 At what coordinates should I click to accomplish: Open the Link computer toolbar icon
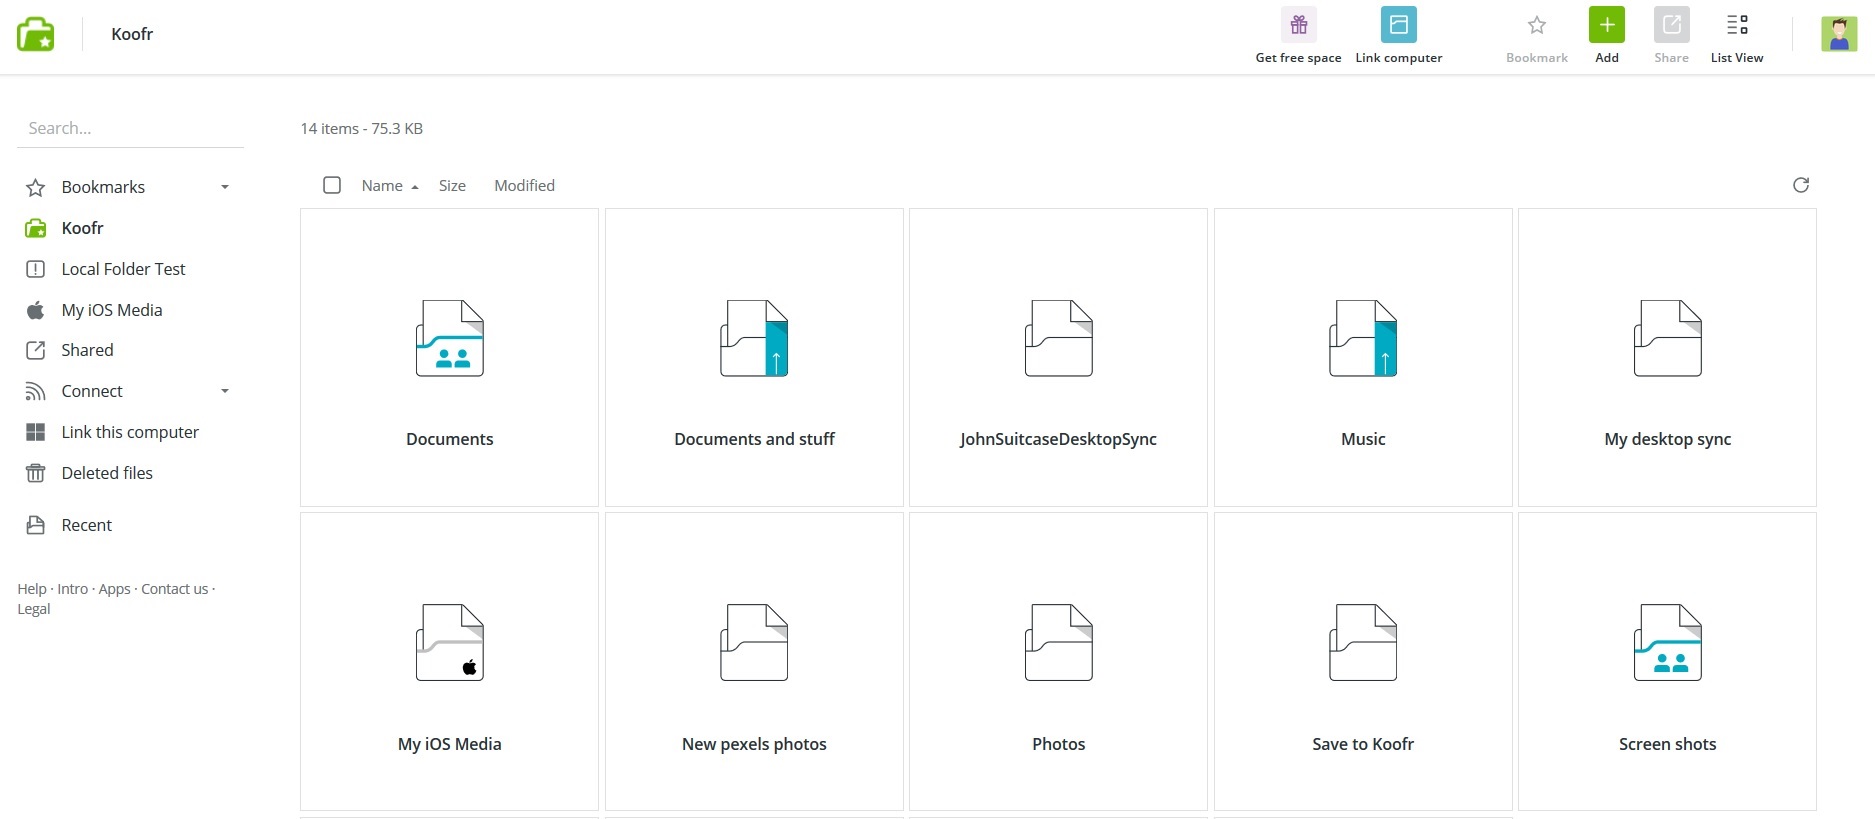pos(1398,25)
